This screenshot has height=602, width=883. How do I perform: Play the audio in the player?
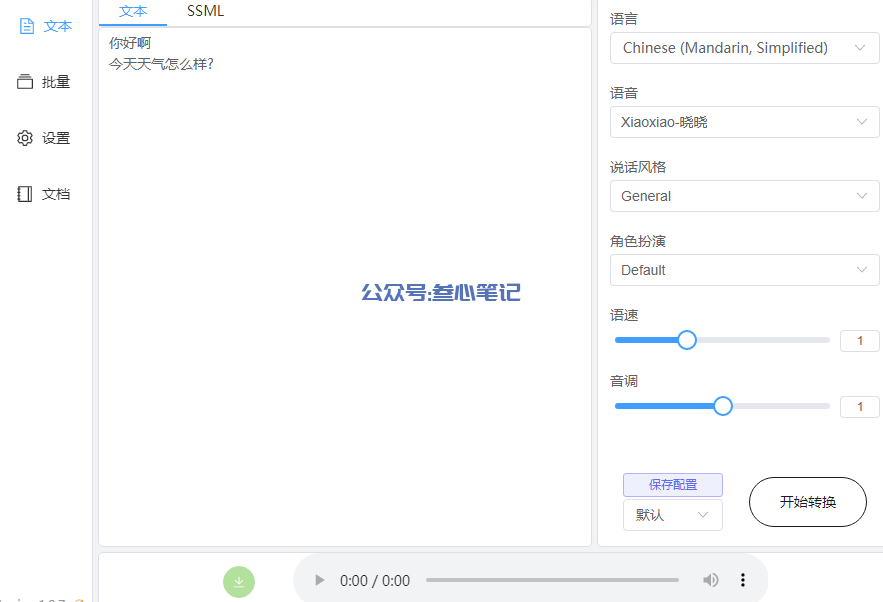tap(319, 580)
